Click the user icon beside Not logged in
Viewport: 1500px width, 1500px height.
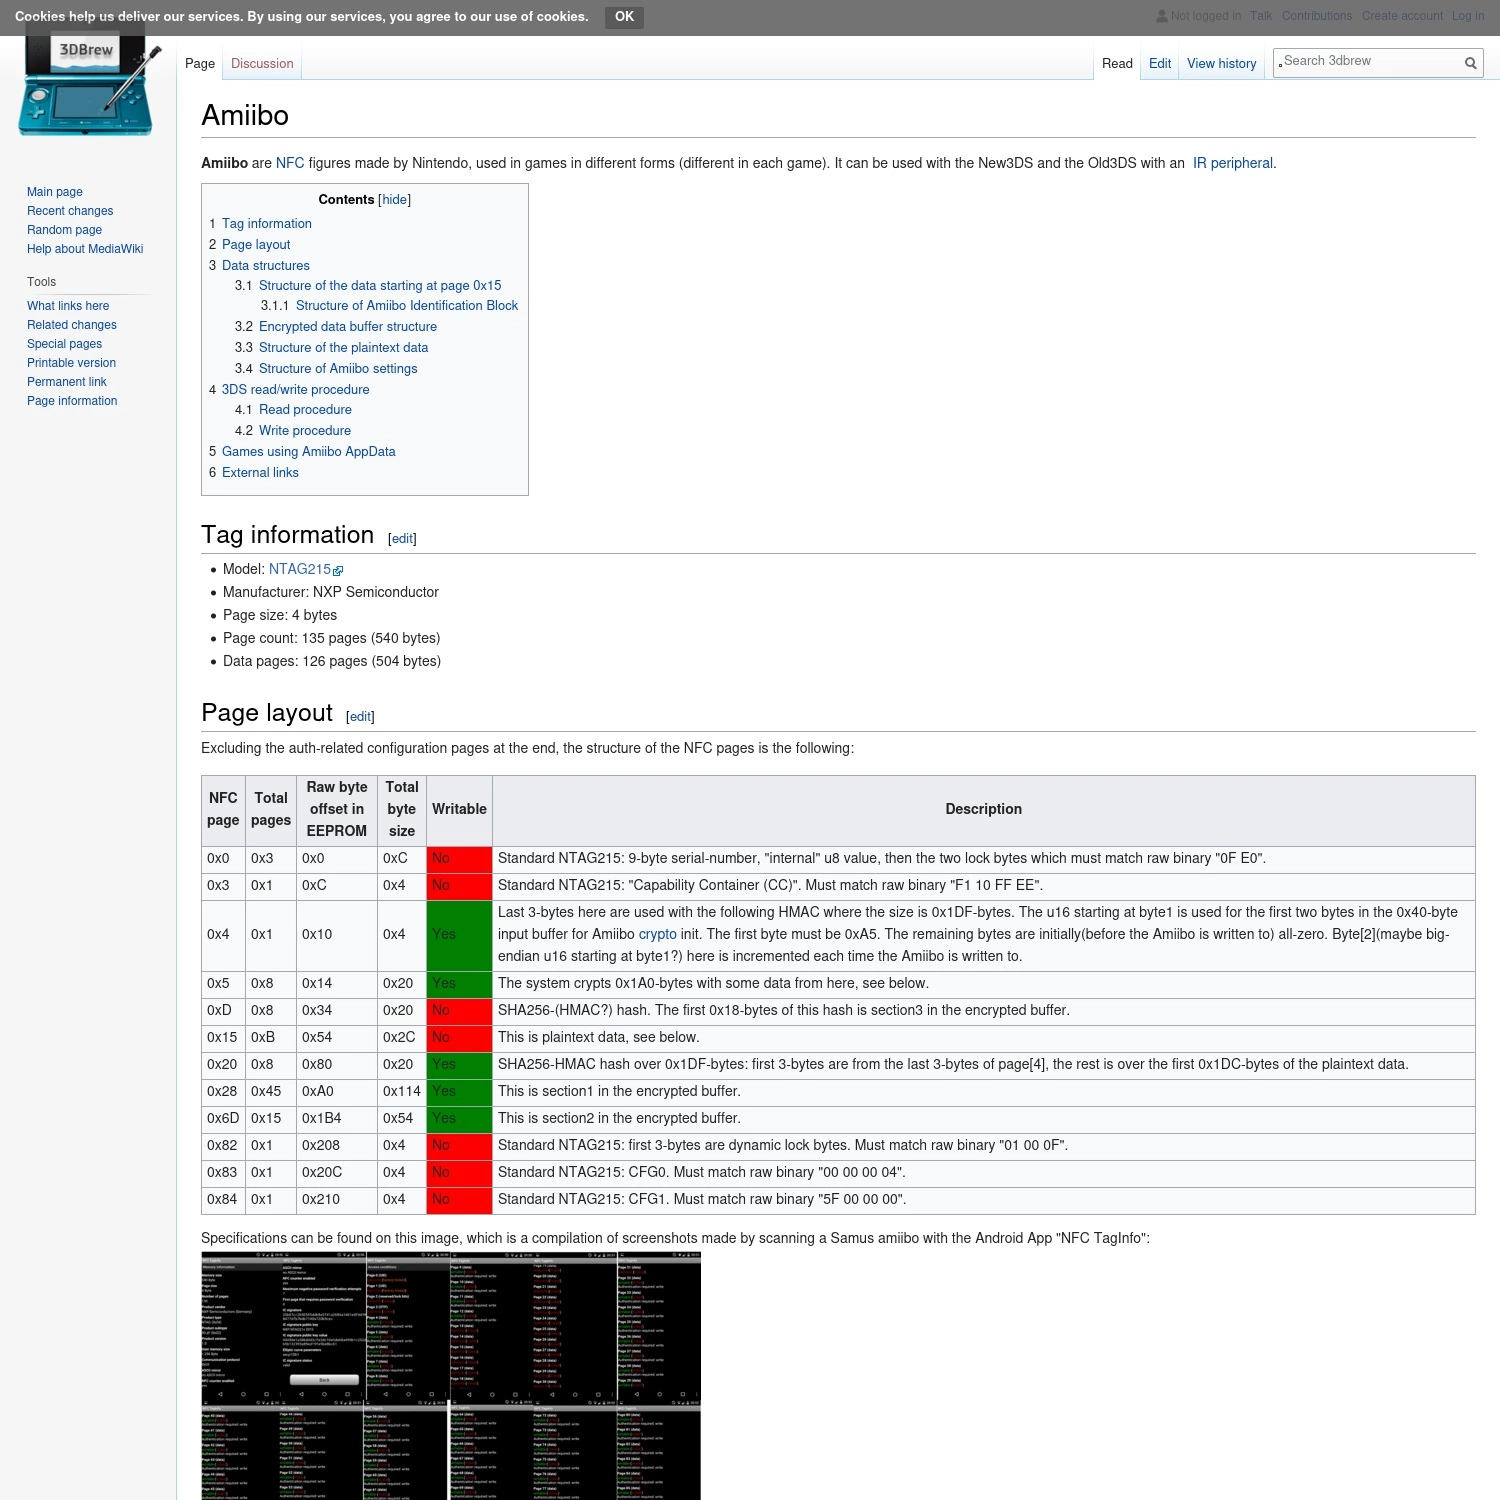(1161, 16)
